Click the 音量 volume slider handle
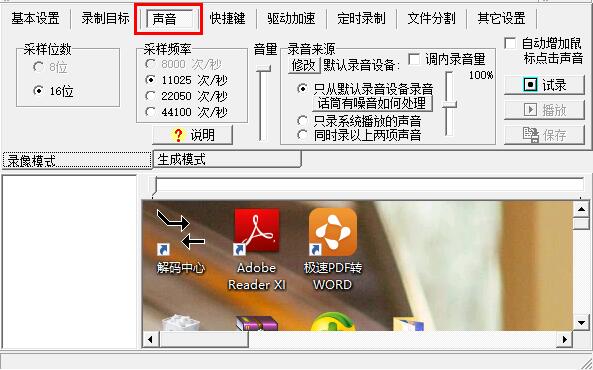The image size is (593, 370). pos(263,68)
